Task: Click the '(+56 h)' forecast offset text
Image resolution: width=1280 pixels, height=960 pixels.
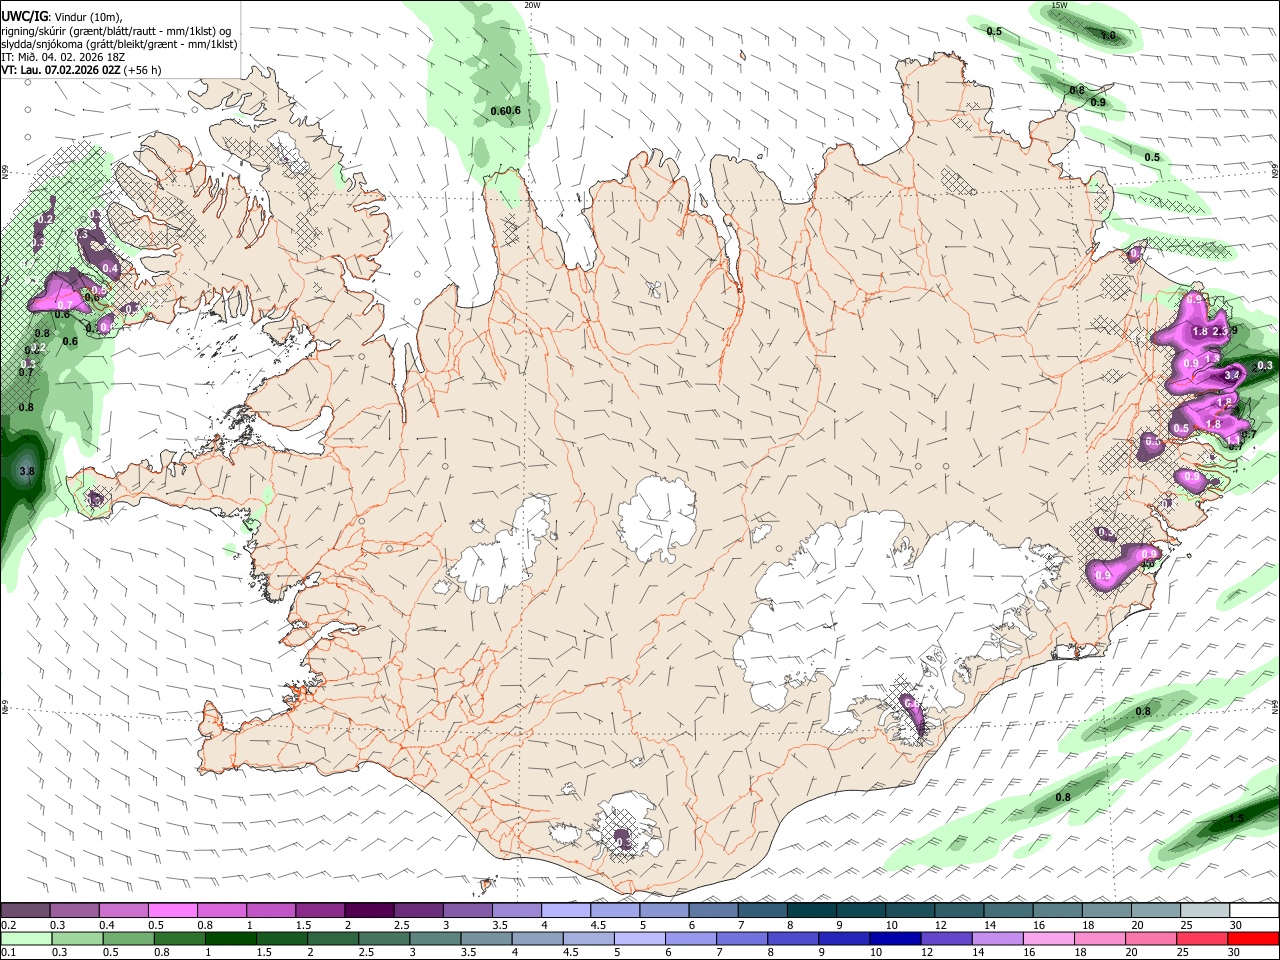Action: pyautogui.click(x=144, y=70)
